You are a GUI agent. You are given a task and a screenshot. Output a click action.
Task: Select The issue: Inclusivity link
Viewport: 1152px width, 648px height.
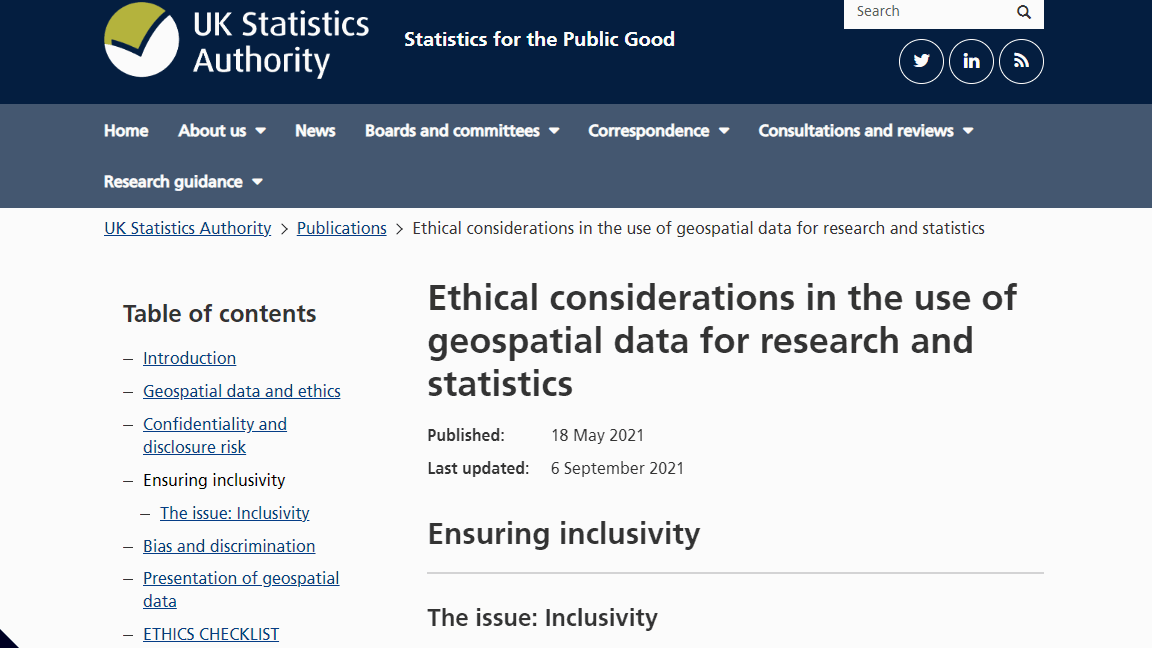[x=234, y=513]
